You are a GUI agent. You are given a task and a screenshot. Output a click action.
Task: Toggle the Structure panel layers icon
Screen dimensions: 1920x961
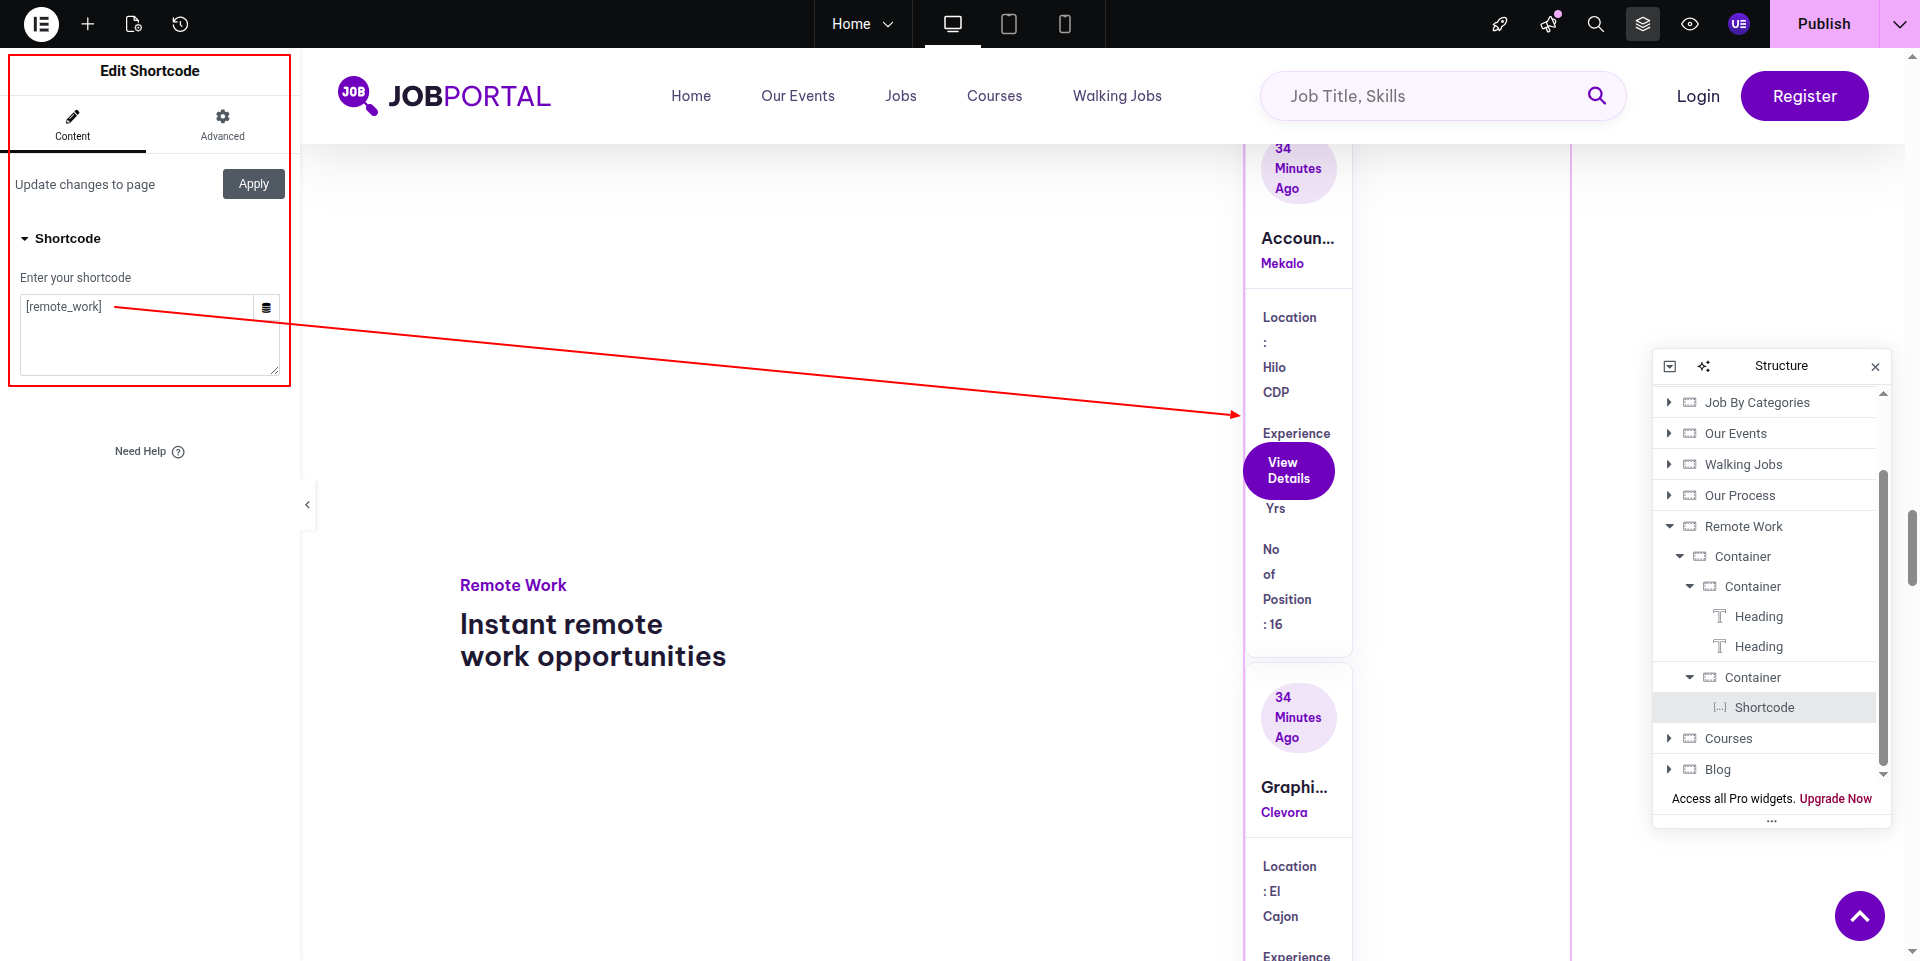tap(1642, 24)
